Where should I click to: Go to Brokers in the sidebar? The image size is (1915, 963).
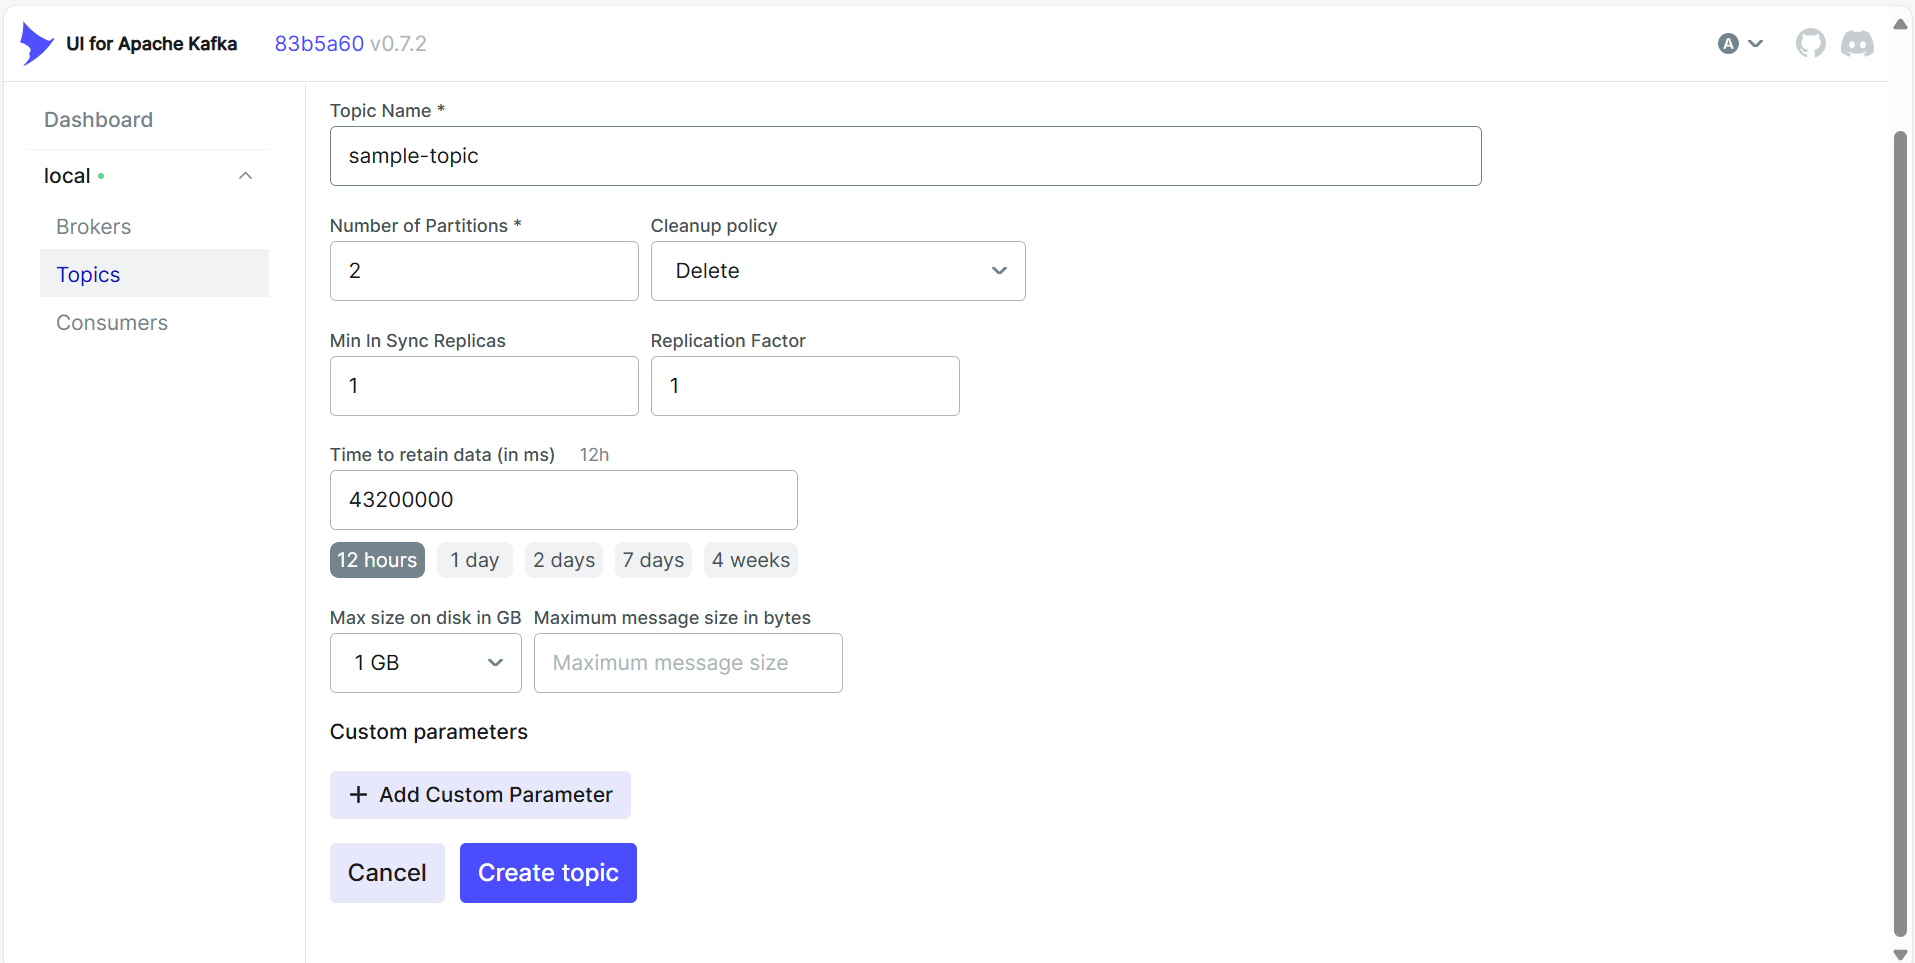(x=94, y=227)
